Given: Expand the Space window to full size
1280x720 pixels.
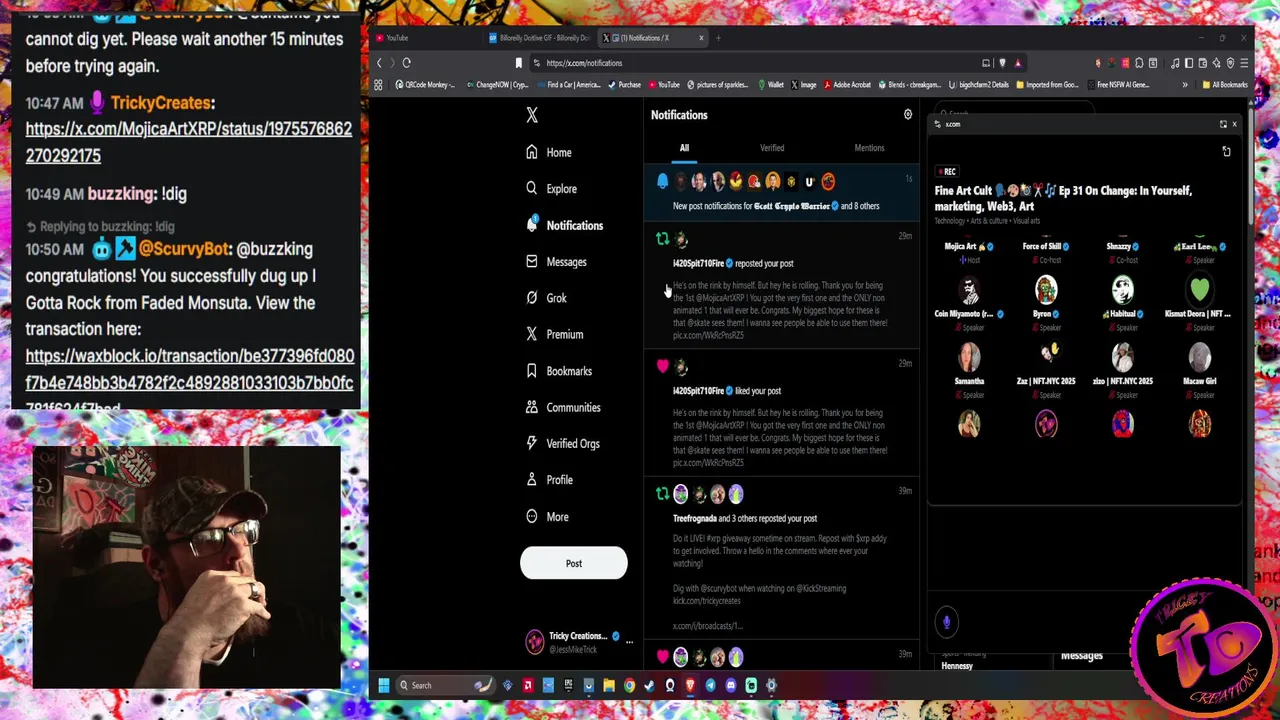Looking at the screenshot, I should click(1223, 124).
